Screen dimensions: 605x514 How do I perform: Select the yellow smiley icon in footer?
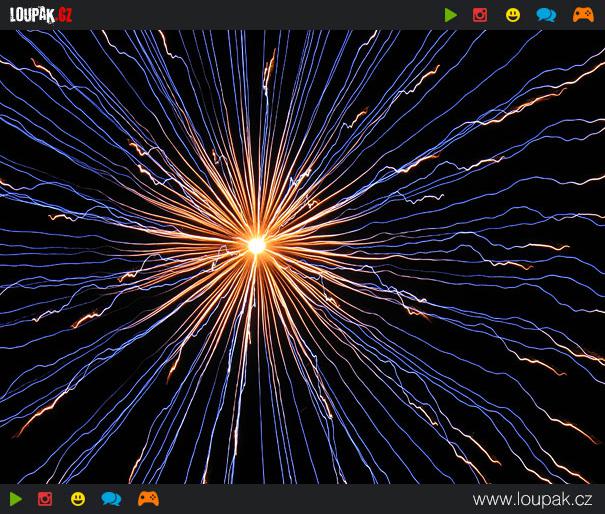78,498
